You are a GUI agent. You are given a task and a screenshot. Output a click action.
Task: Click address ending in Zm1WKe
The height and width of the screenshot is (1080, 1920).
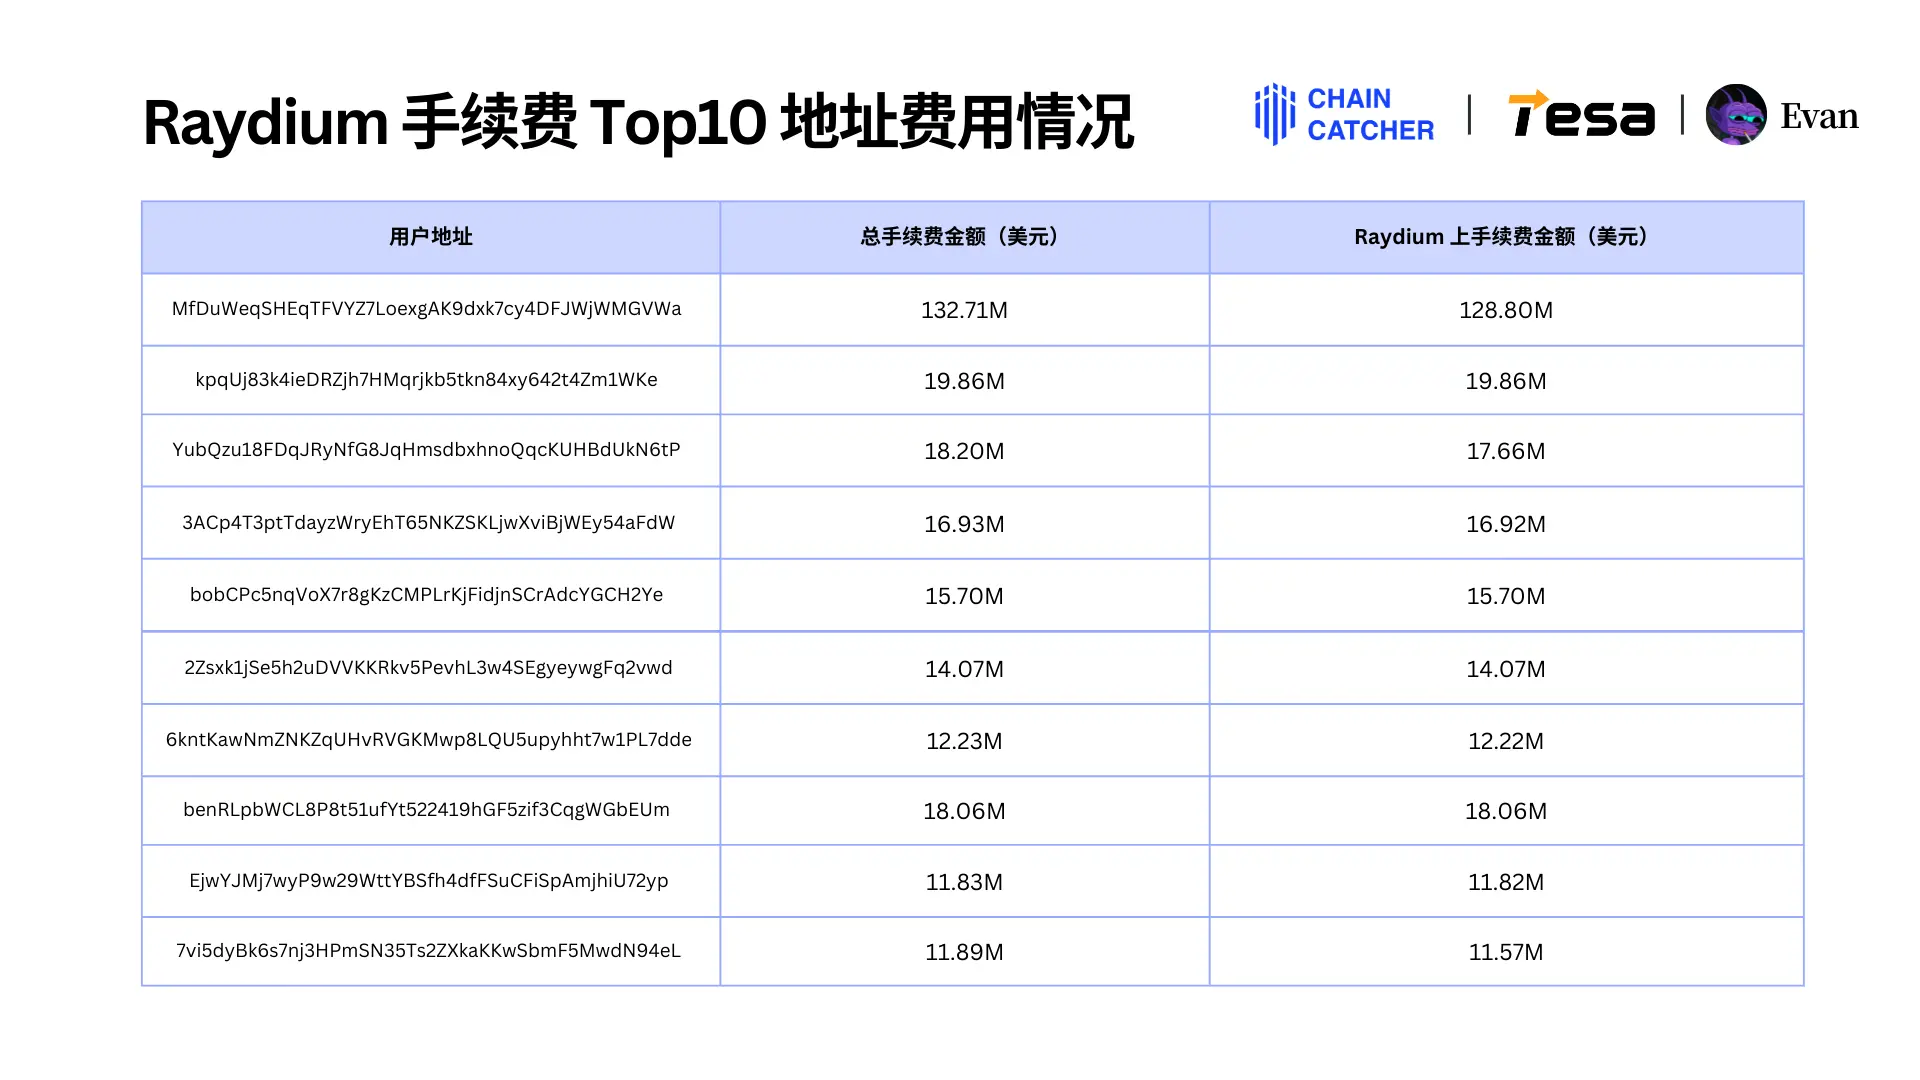tap(430, 381)
